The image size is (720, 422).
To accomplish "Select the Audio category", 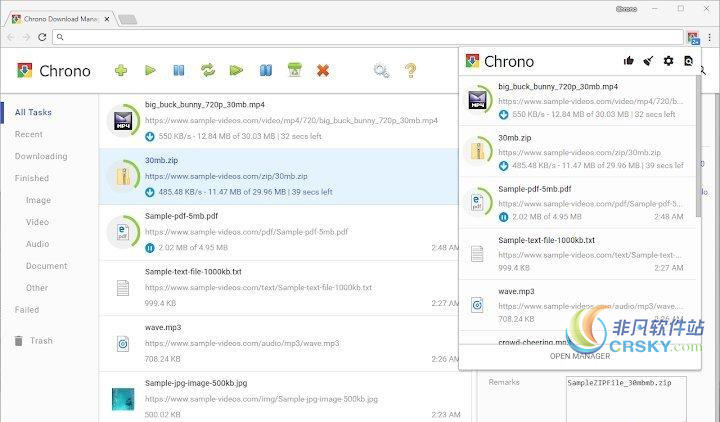I will [x=37, y=244].
